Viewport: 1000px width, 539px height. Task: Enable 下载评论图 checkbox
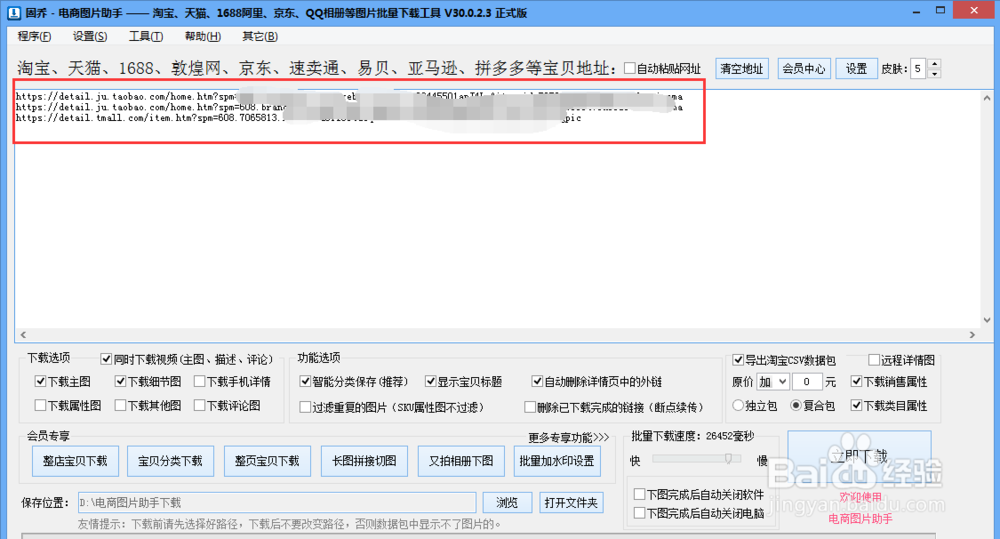click(200, 405)
